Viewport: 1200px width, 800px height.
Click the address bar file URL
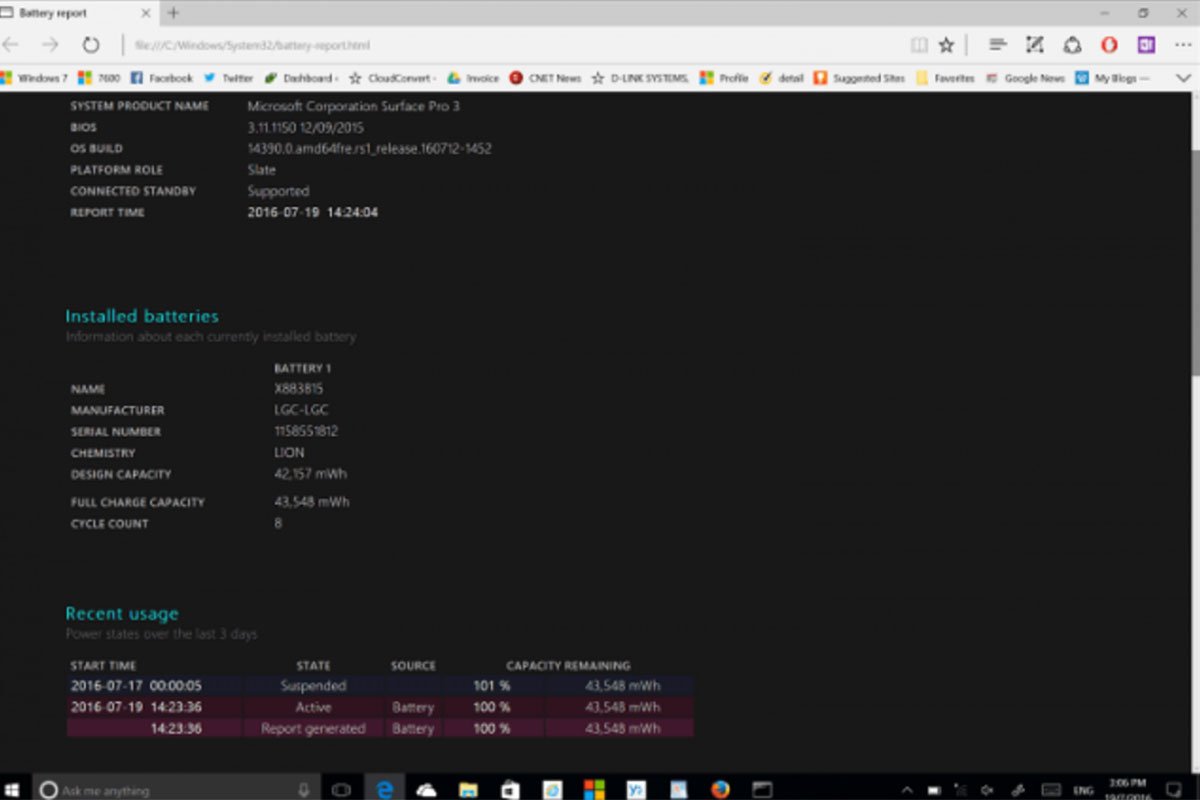(x=252, y=46)
